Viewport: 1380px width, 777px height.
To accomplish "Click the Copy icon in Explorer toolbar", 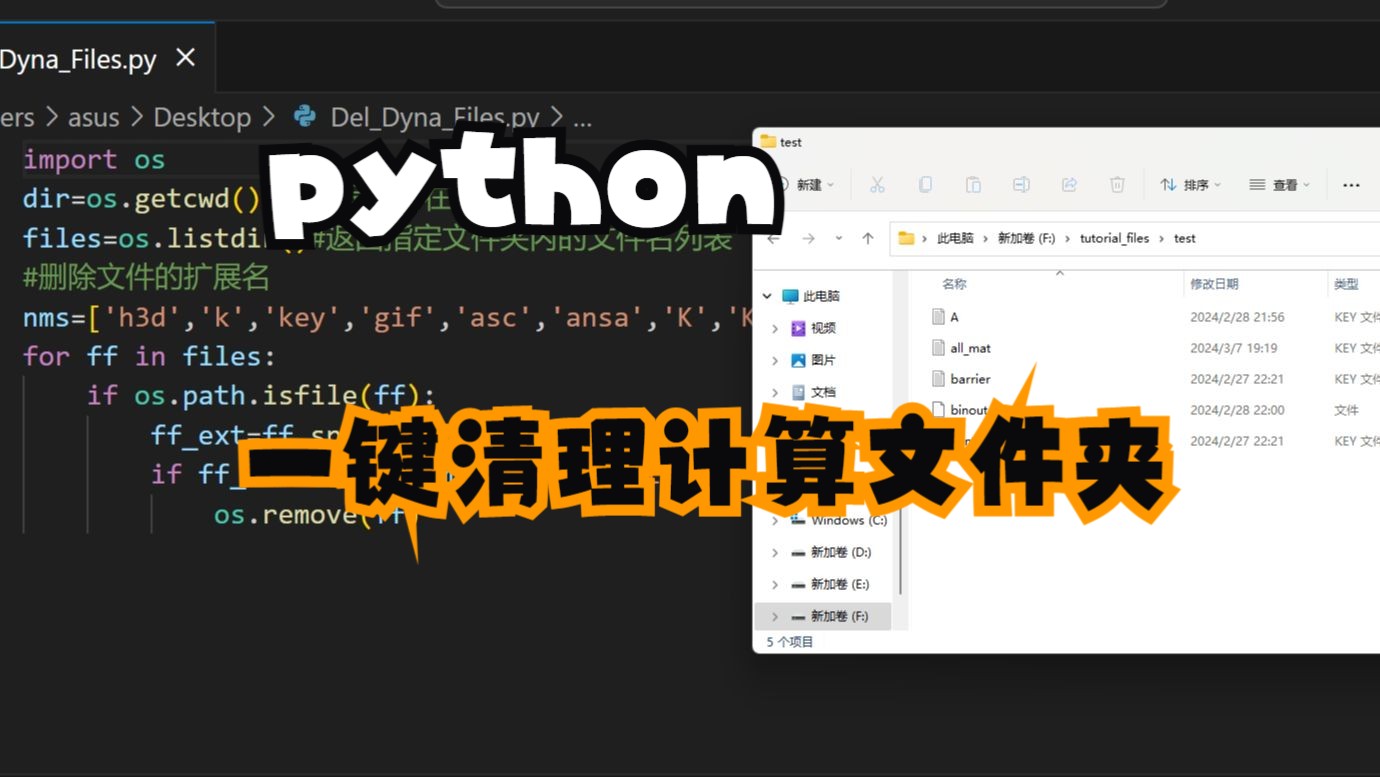I will click(x=925, y=185).
